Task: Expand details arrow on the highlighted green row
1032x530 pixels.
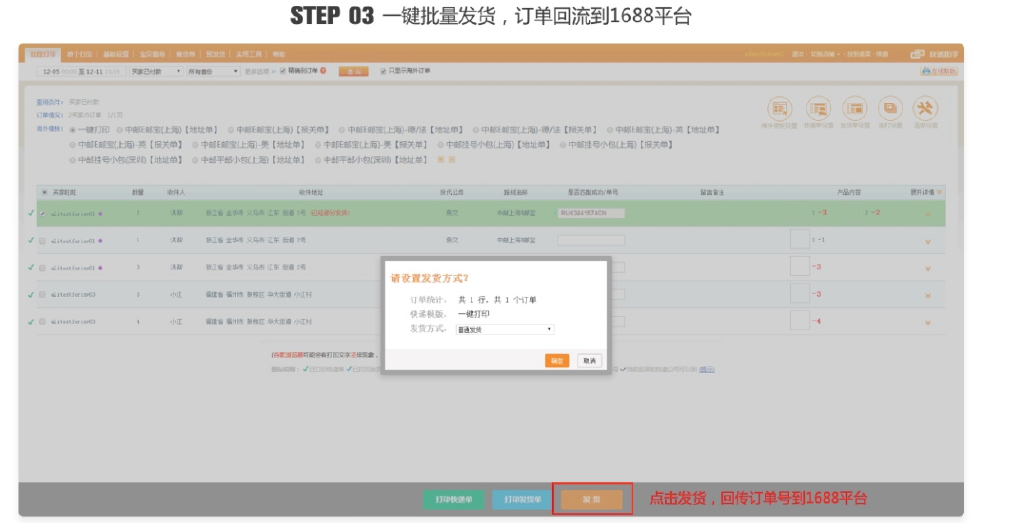Action: 927,214
